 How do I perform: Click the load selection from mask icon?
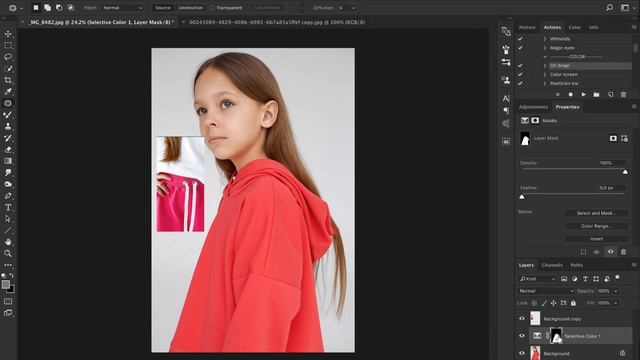click(x=583, y=252)
